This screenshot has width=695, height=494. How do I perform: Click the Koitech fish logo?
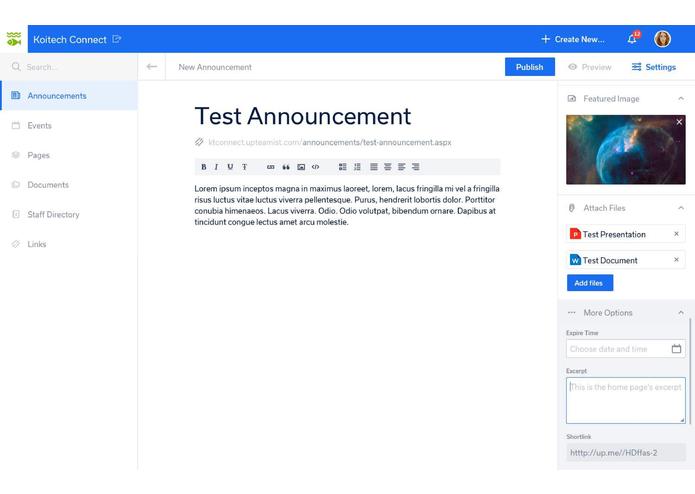click(14, 39)
